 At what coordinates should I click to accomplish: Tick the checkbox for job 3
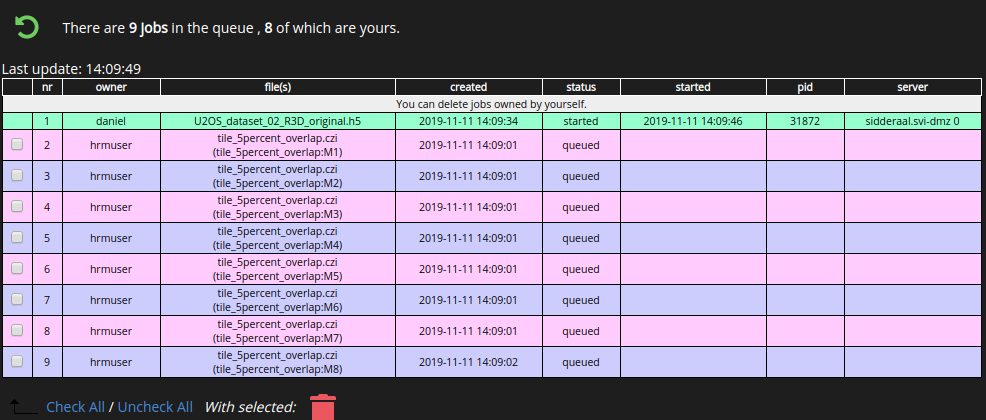tap(17, 175)
